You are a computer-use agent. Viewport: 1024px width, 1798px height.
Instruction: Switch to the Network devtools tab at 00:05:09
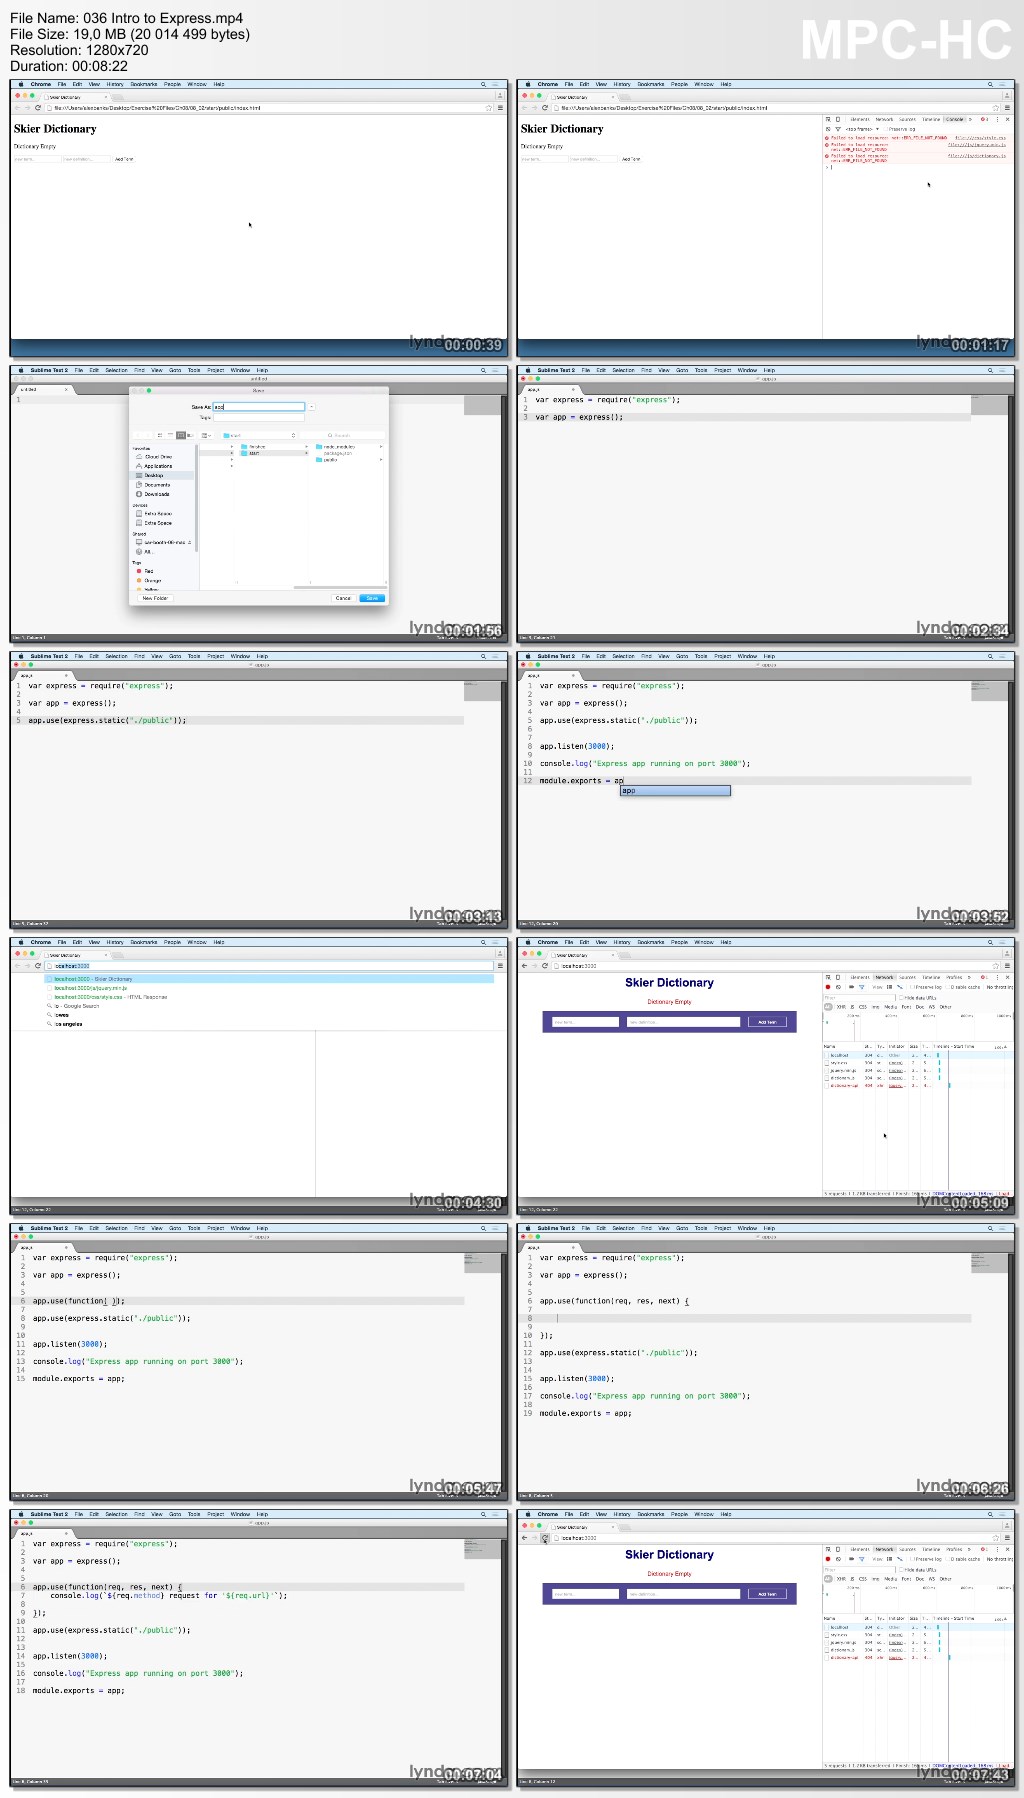click(884, 977)
